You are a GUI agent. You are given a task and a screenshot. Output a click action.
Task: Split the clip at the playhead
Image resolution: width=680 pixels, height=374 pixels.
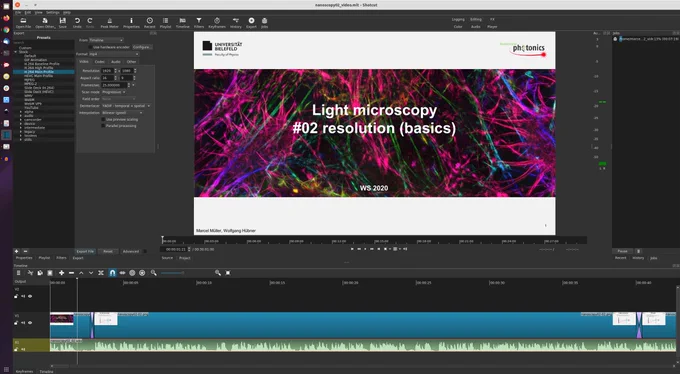click(101, 273)
